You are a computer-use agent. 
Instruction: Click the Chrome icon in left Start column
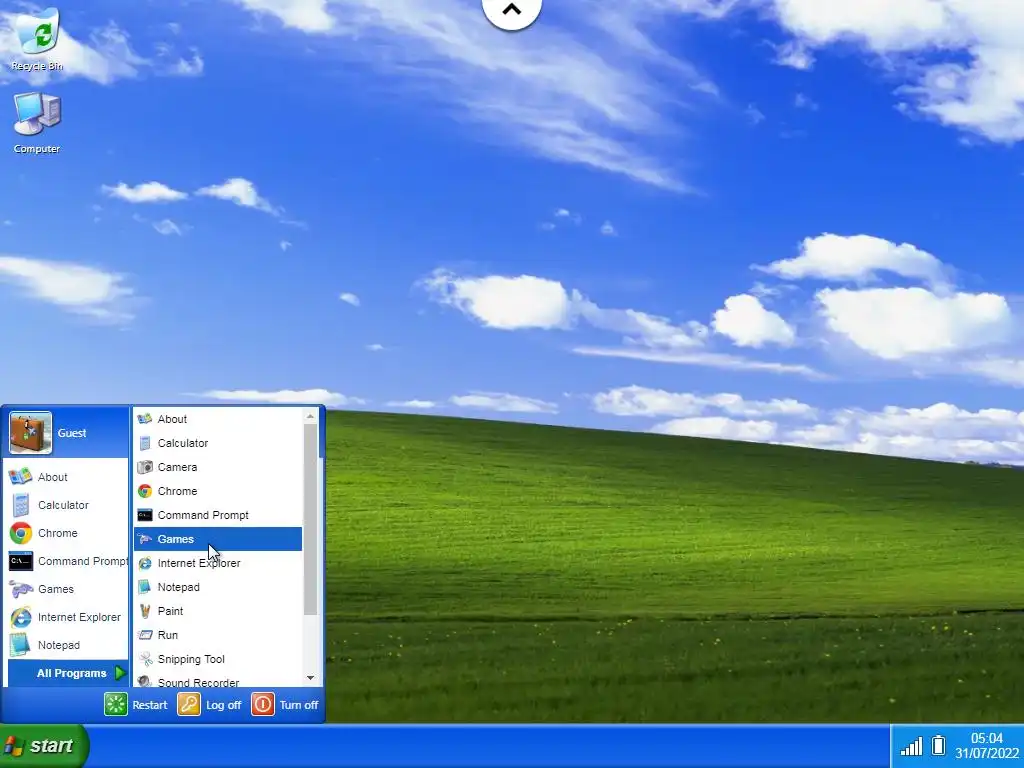20,533
